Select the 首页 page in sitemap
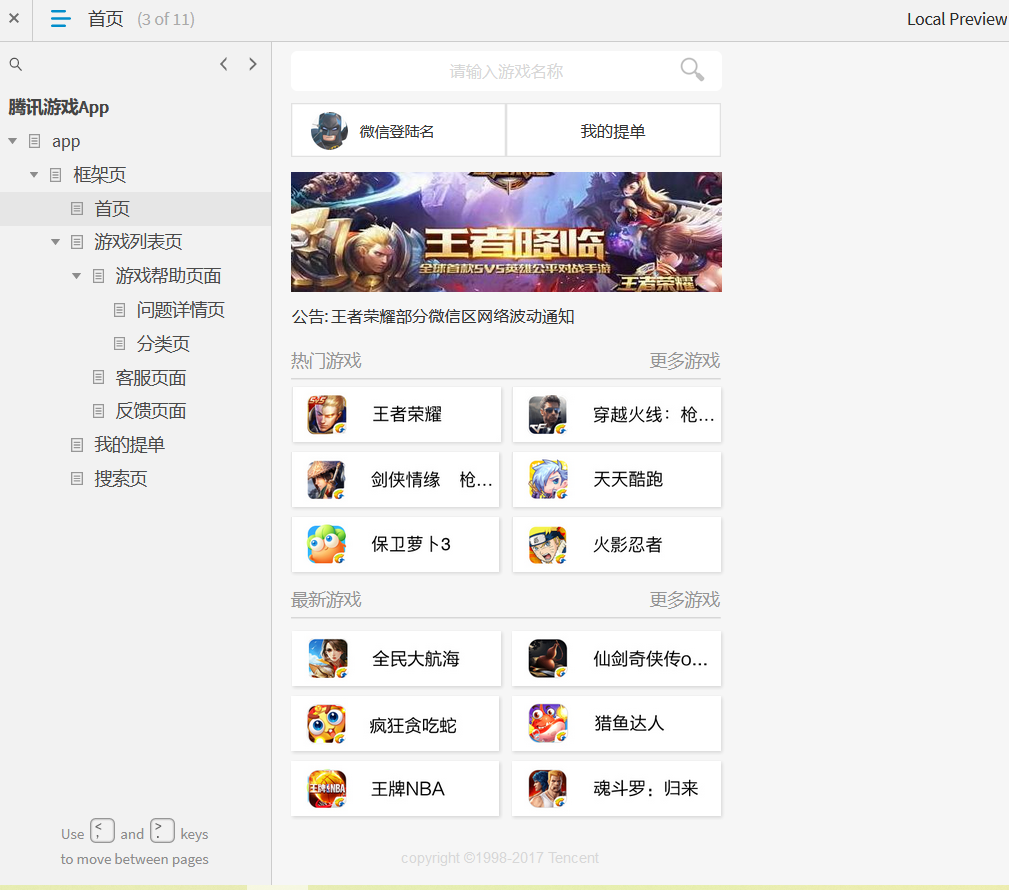This screenshot has width=1009, height=890. coord(112,209)
